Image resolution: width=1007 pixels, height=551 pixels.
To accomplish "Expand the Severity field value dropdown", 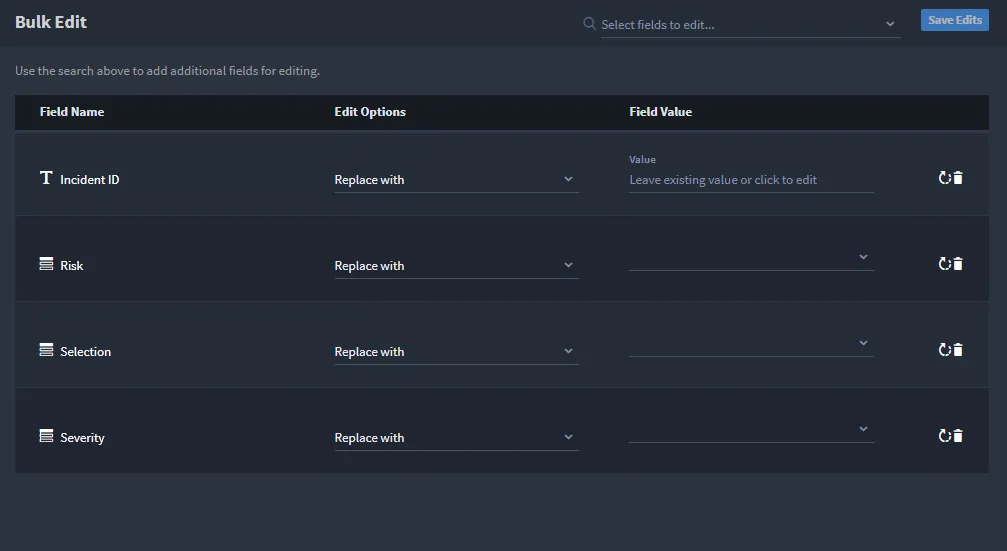I will 751,430.
